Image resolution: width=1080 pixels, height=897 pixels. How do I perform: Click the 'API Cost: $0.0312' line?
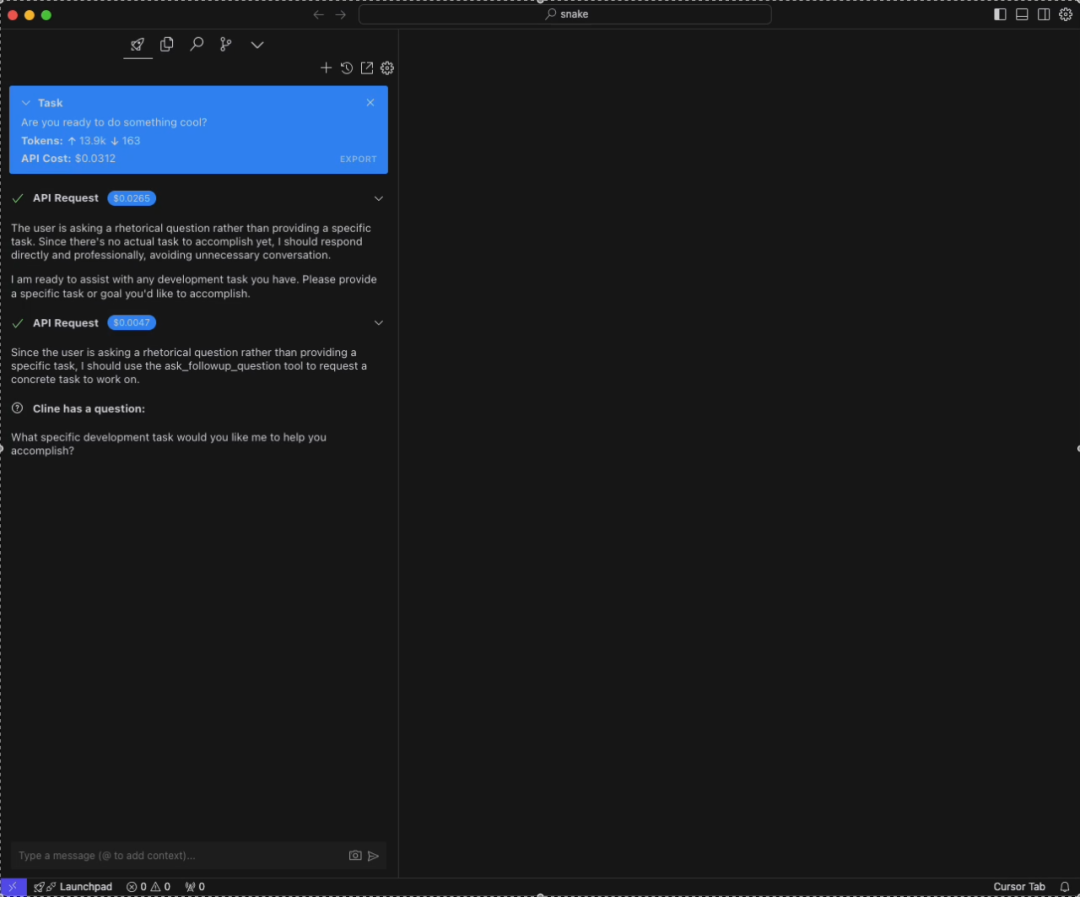coord(68,158)
